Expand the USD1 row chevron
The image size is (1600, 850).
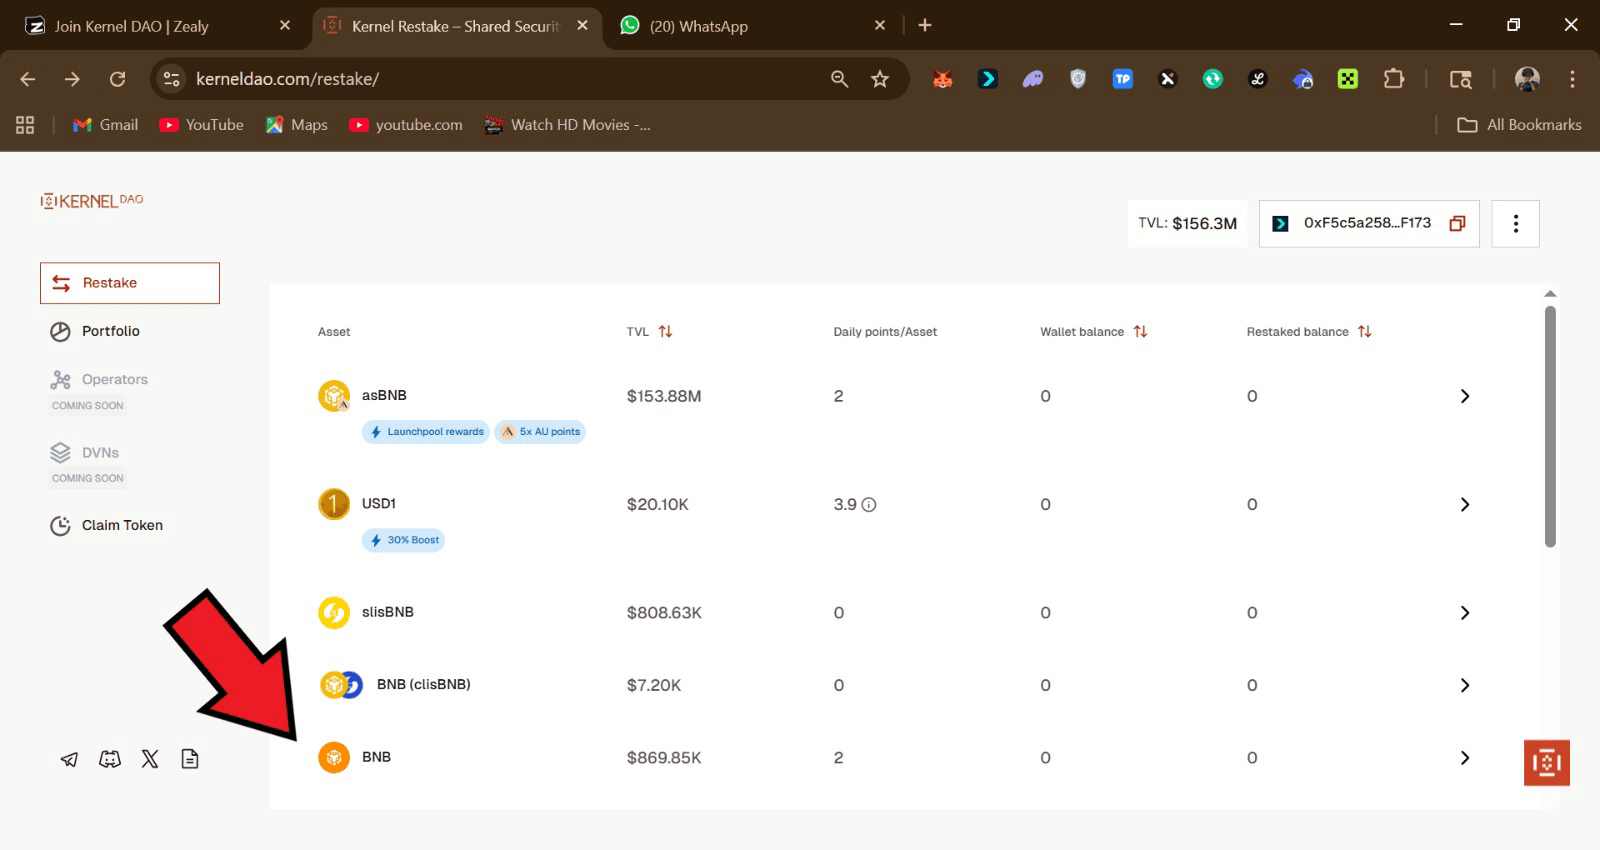1464,505
